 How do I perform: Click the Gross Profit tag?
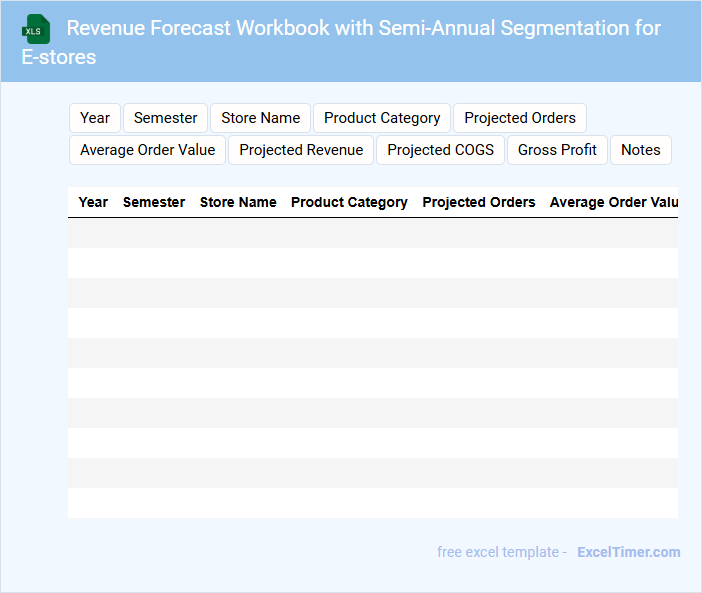(557, 150)
